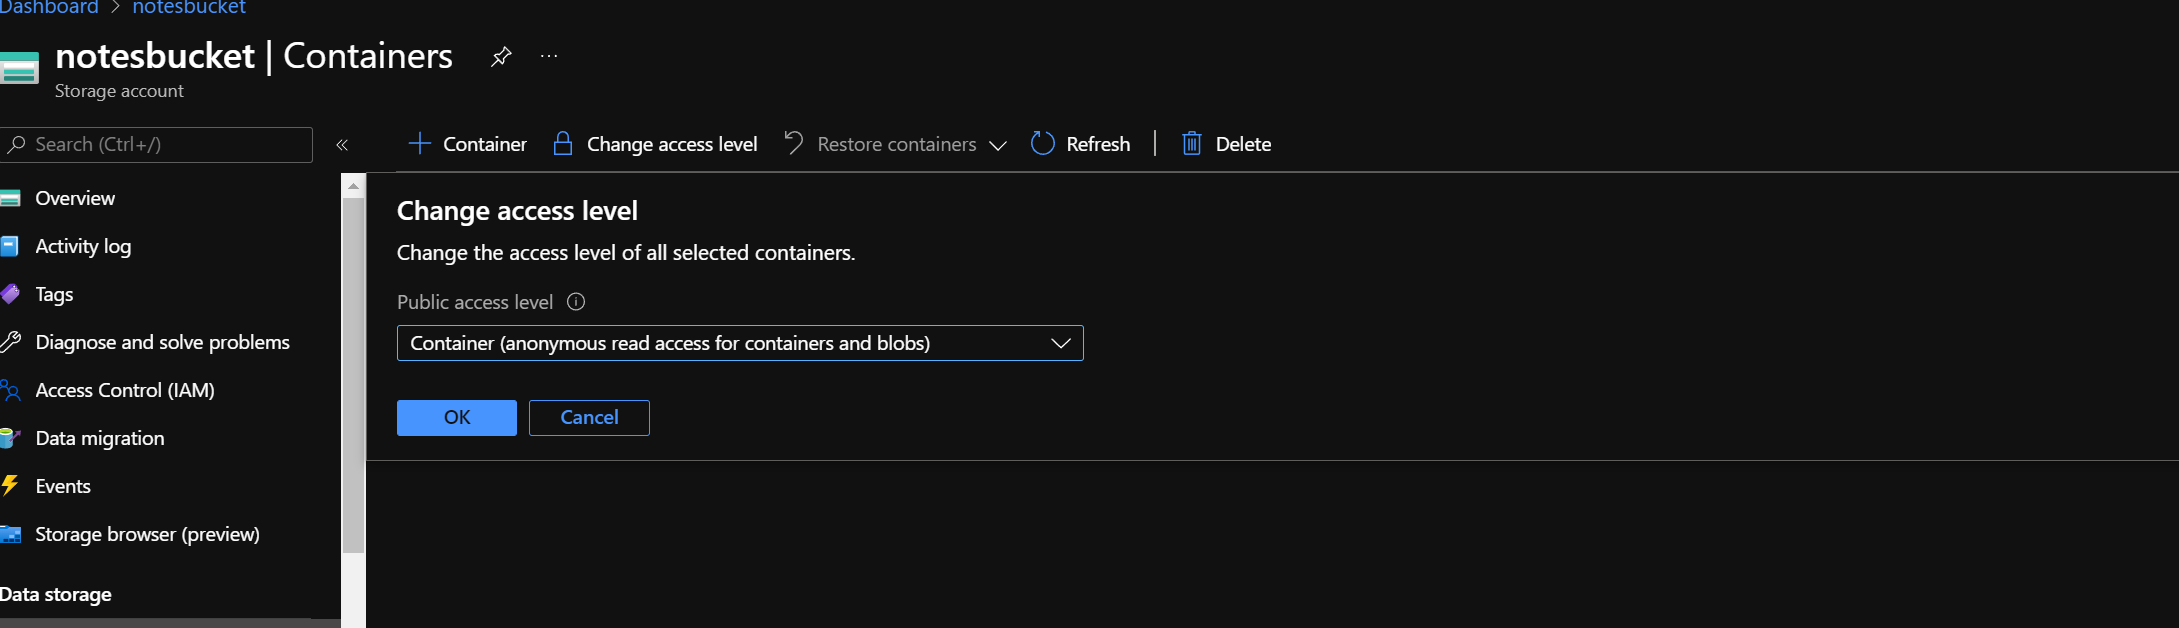Follow the Dashboard breadcrumb link
The height and width of the screenshot is (628, 2179).
(49, 7)
